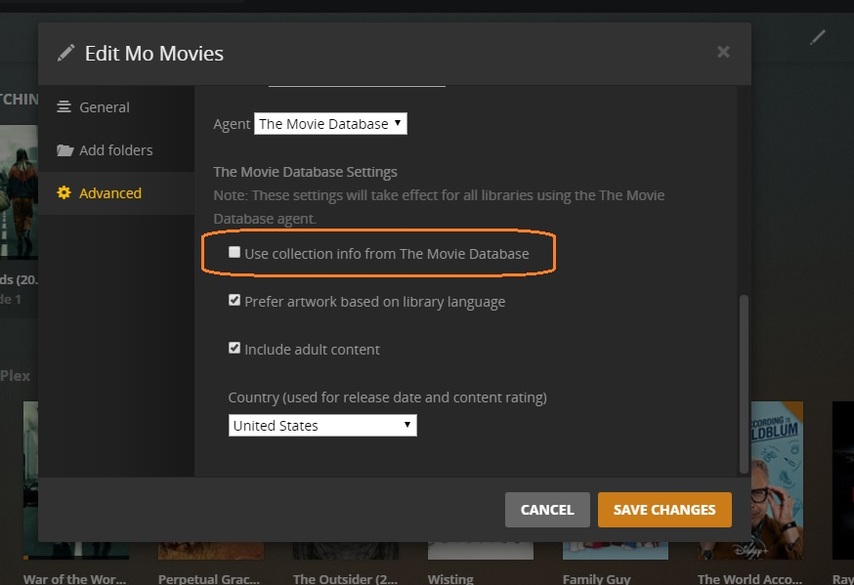Viewport: 854px width, 585px height.
Task: Click Save Changes
Action: [664, 510]
